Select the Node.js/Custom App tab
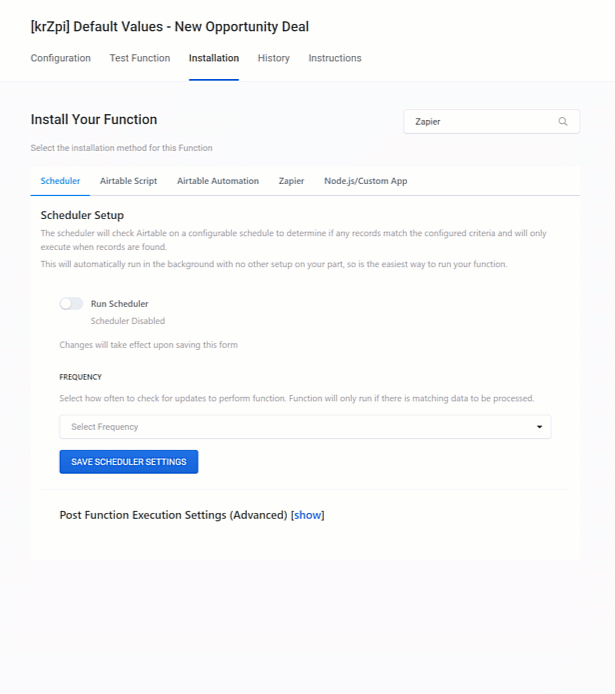Viewport: 615px width, 694px height. click(365, 181)
